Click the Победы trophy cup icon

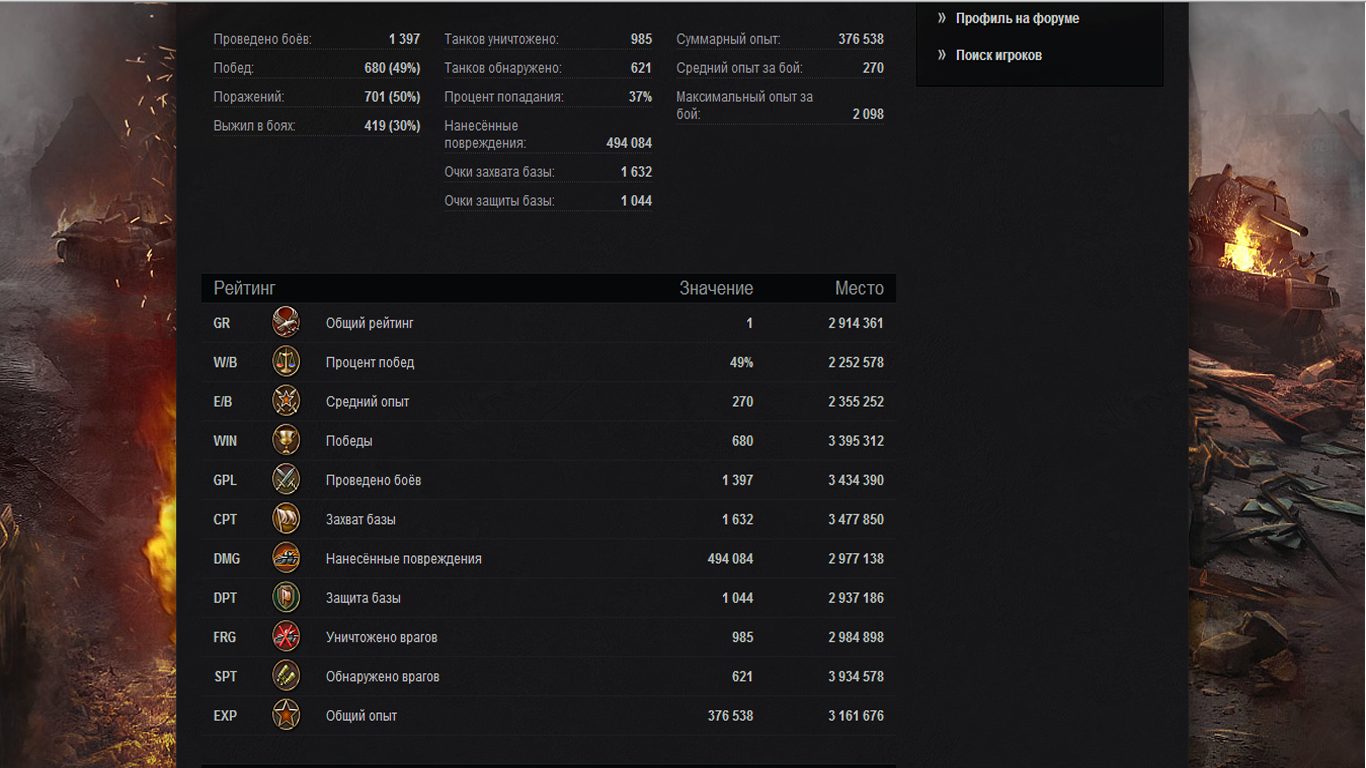coord(286,440)
